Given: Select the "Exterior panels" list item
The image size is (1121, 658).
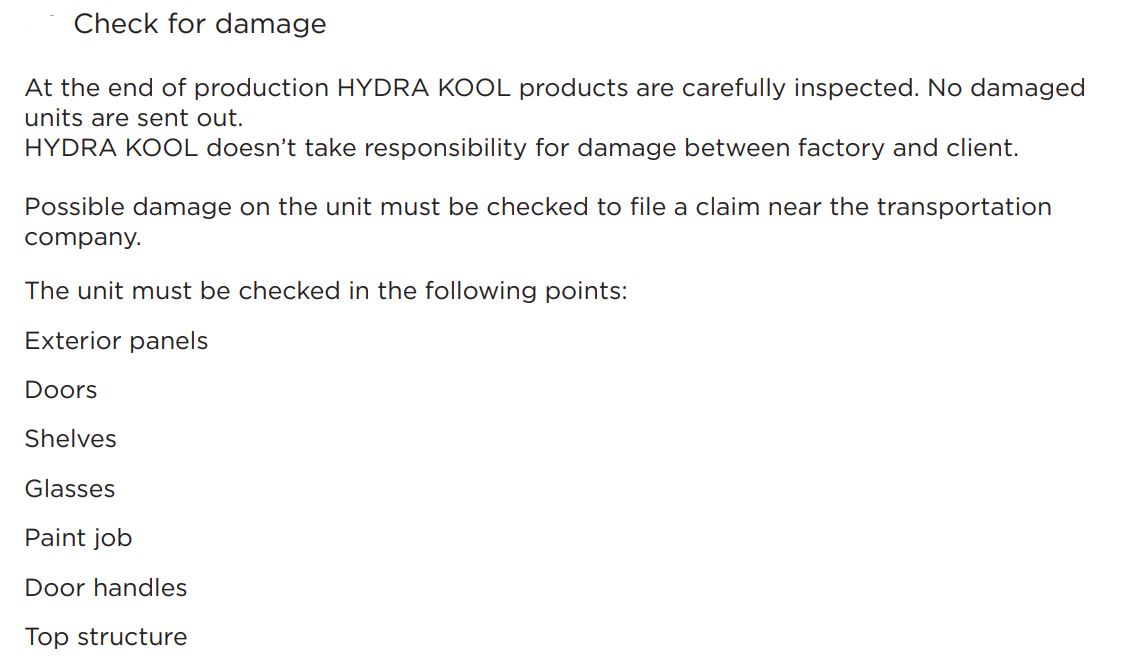Looking at the screenshot, I should coord(116,341).
